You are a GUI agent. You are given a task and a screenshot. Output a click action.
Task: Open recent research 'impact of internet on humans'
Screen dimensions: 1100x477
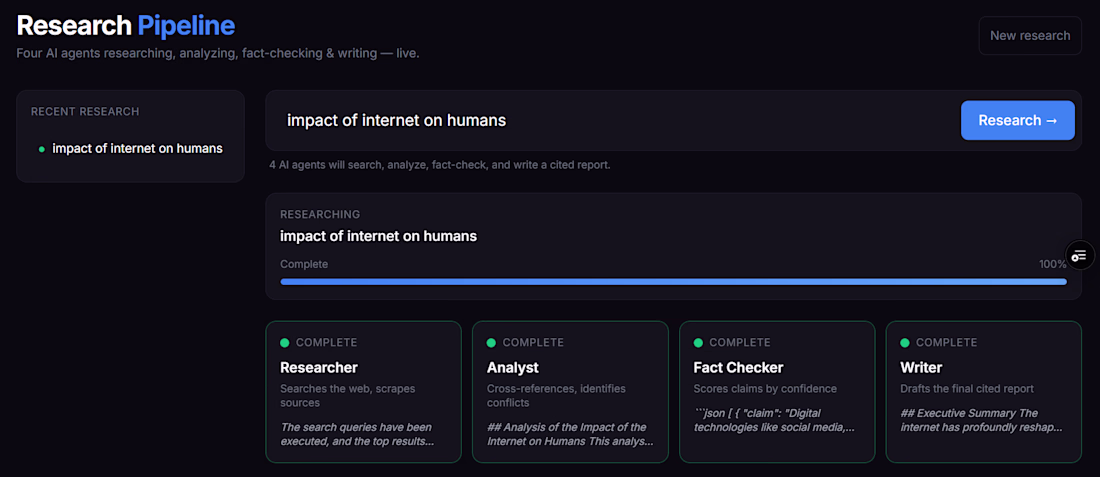[x=130, y=149]
